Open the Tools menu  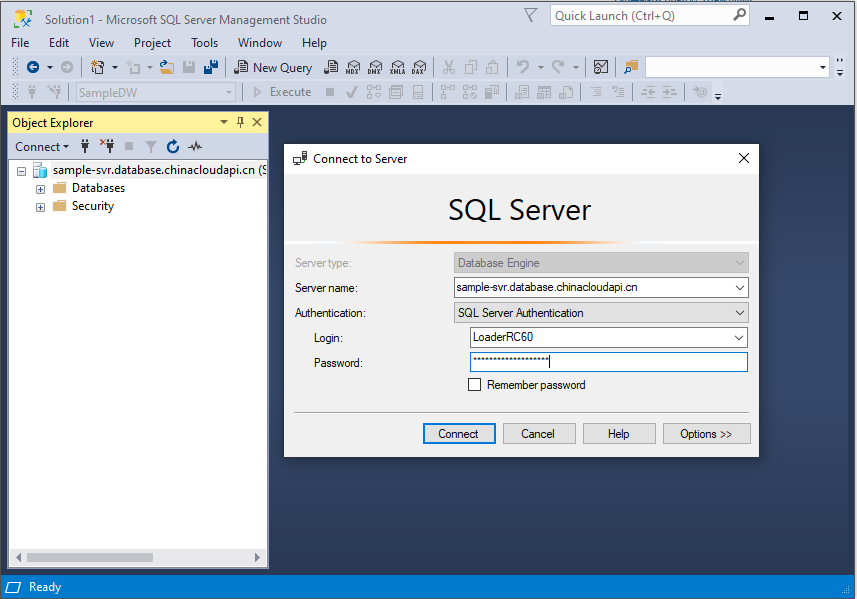point(204,43)
